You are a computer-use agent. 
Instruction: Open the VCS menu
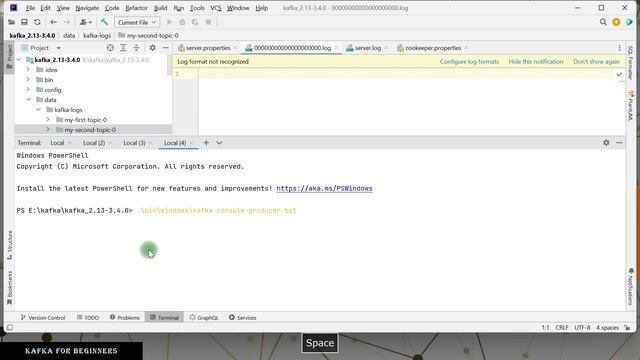point(216,8)
